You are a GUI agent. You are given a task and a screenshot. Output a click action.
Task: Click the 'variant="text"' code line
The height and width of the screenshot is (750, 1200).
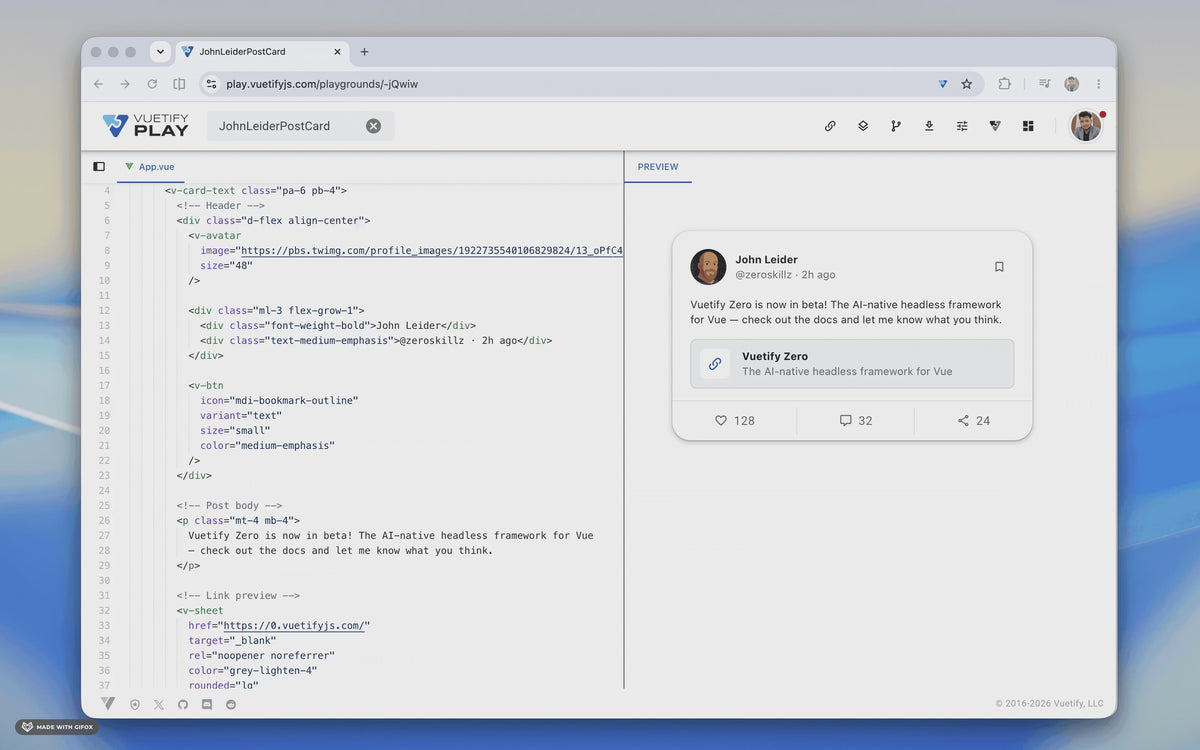(241, 416)
